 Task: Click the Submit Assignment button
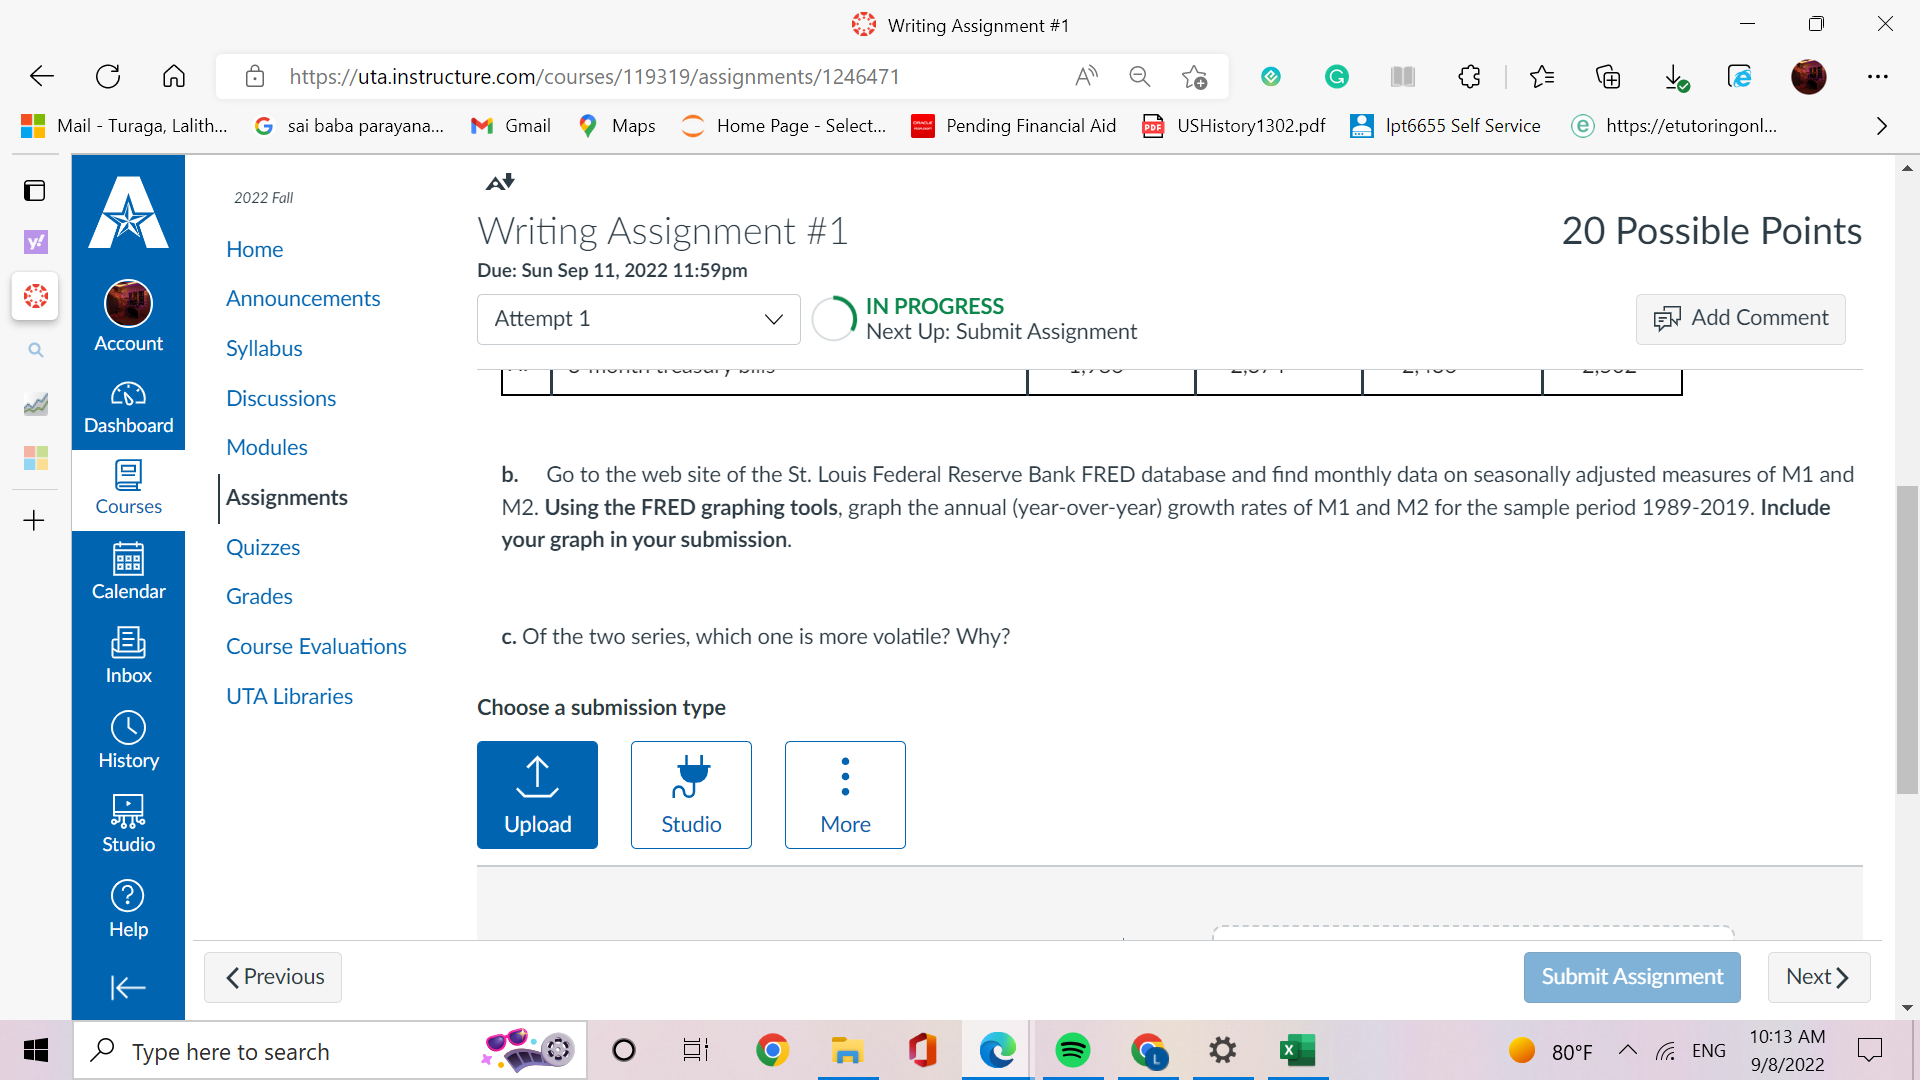pyautogui.click(x=1631, y=977)
